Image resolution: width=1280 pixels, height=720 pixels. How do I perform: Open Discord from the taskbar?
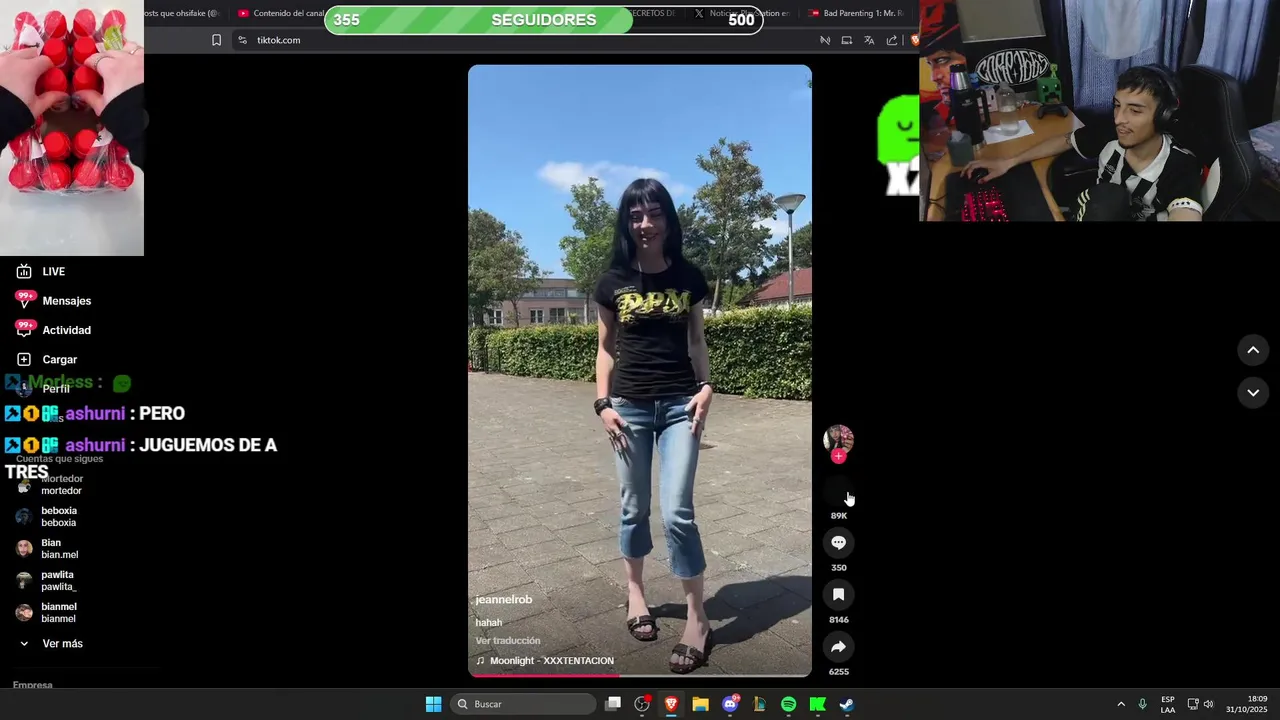(730, 704)
